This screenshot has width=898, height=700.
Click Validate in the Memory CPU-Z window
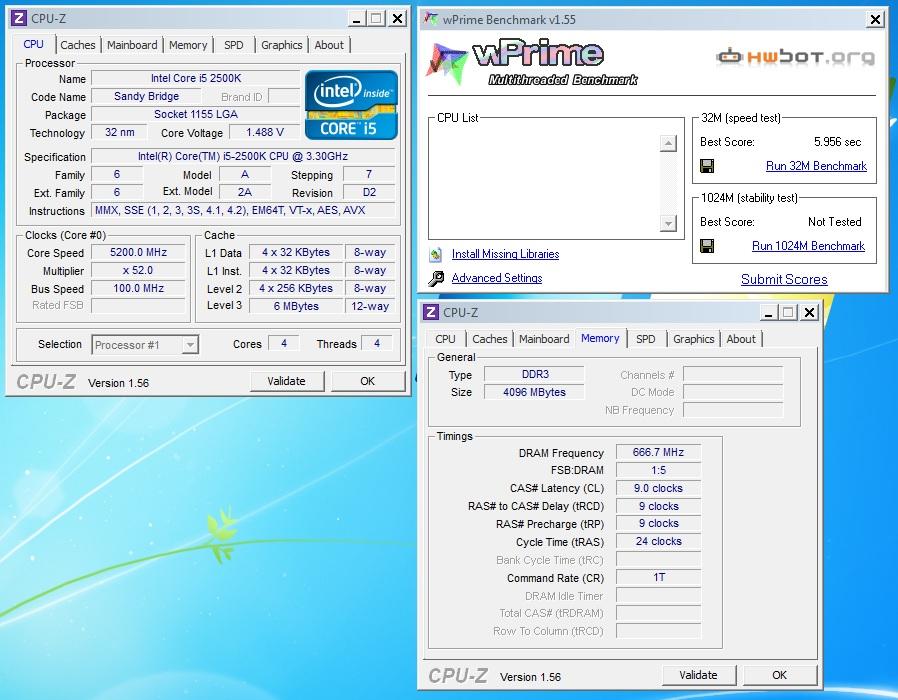(699, 675)
